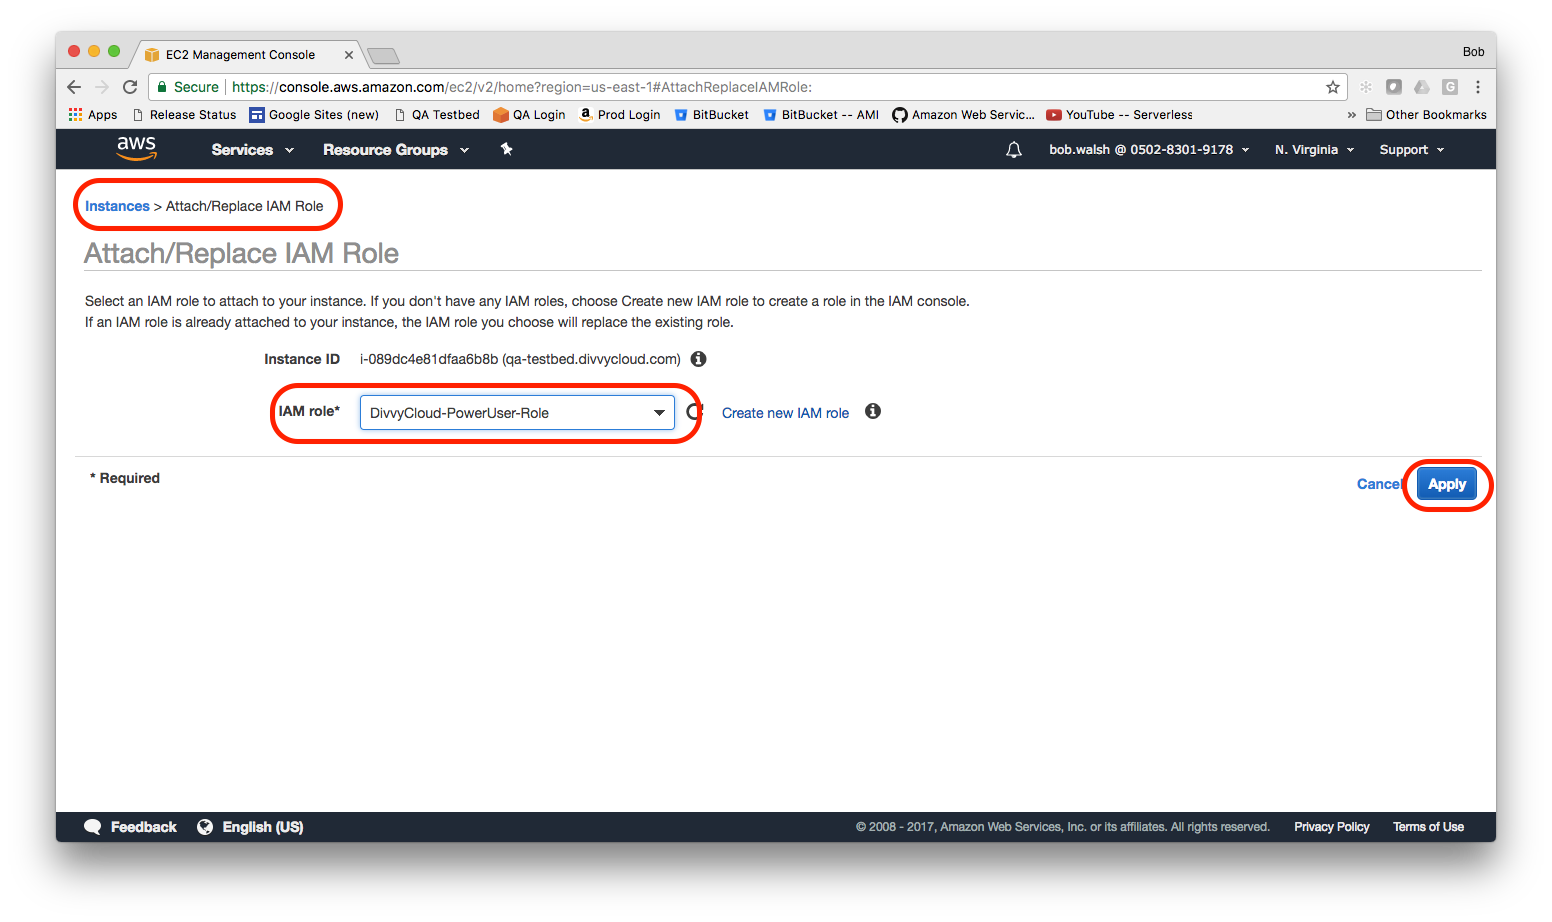The image size is (1552, 922).
Task: Click the instance ID i-089dc4e81dfaa6b8b text
Action: (x=429, y=359)
